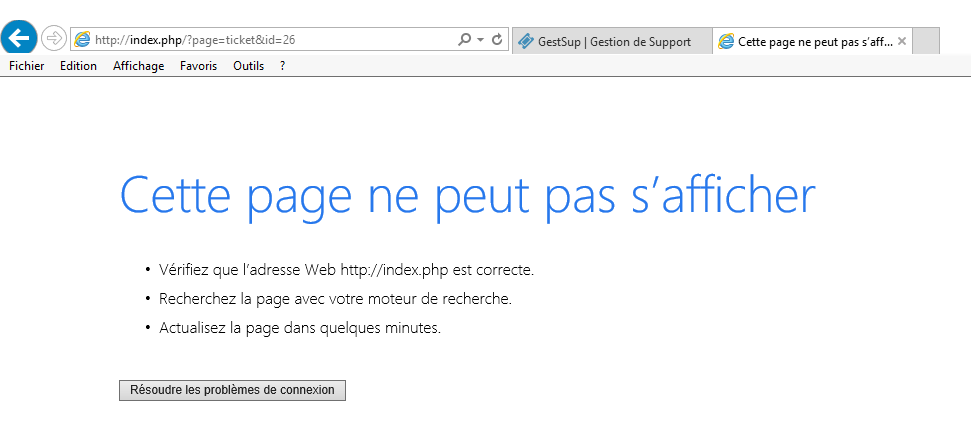971x426 pixels.
Task: Click 'Résoudre les problèmes de connexion' button
Action: click(232, 390)
